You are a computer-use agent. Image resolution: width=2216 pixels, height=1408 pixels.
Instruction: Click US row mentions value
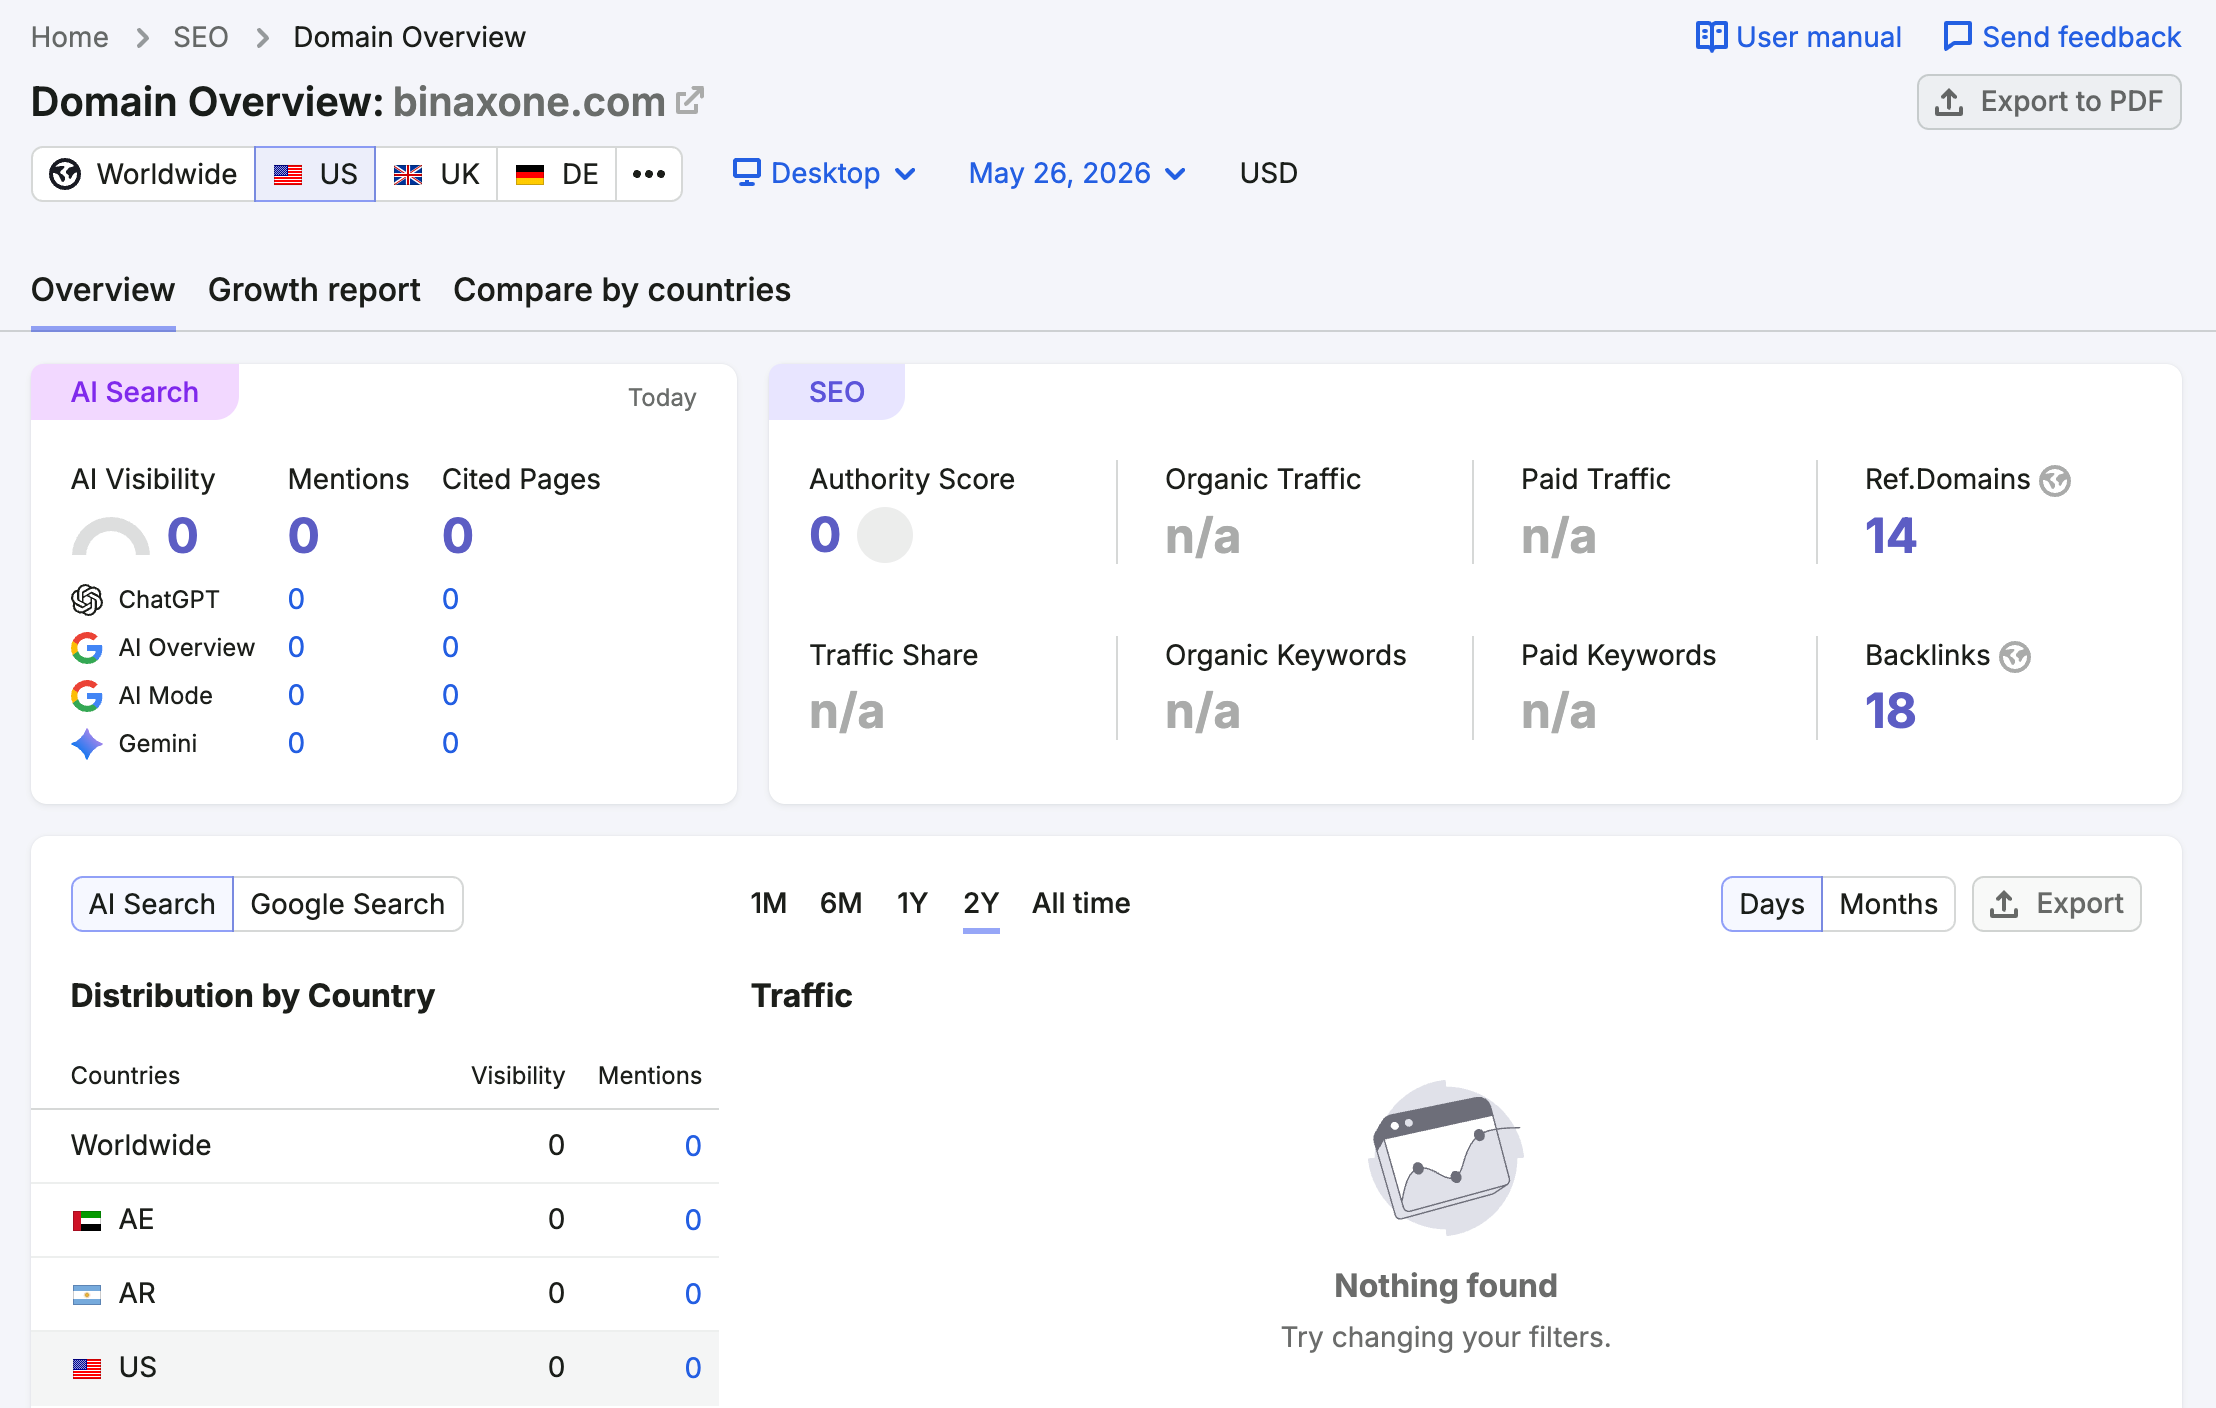pos(693,1368)
